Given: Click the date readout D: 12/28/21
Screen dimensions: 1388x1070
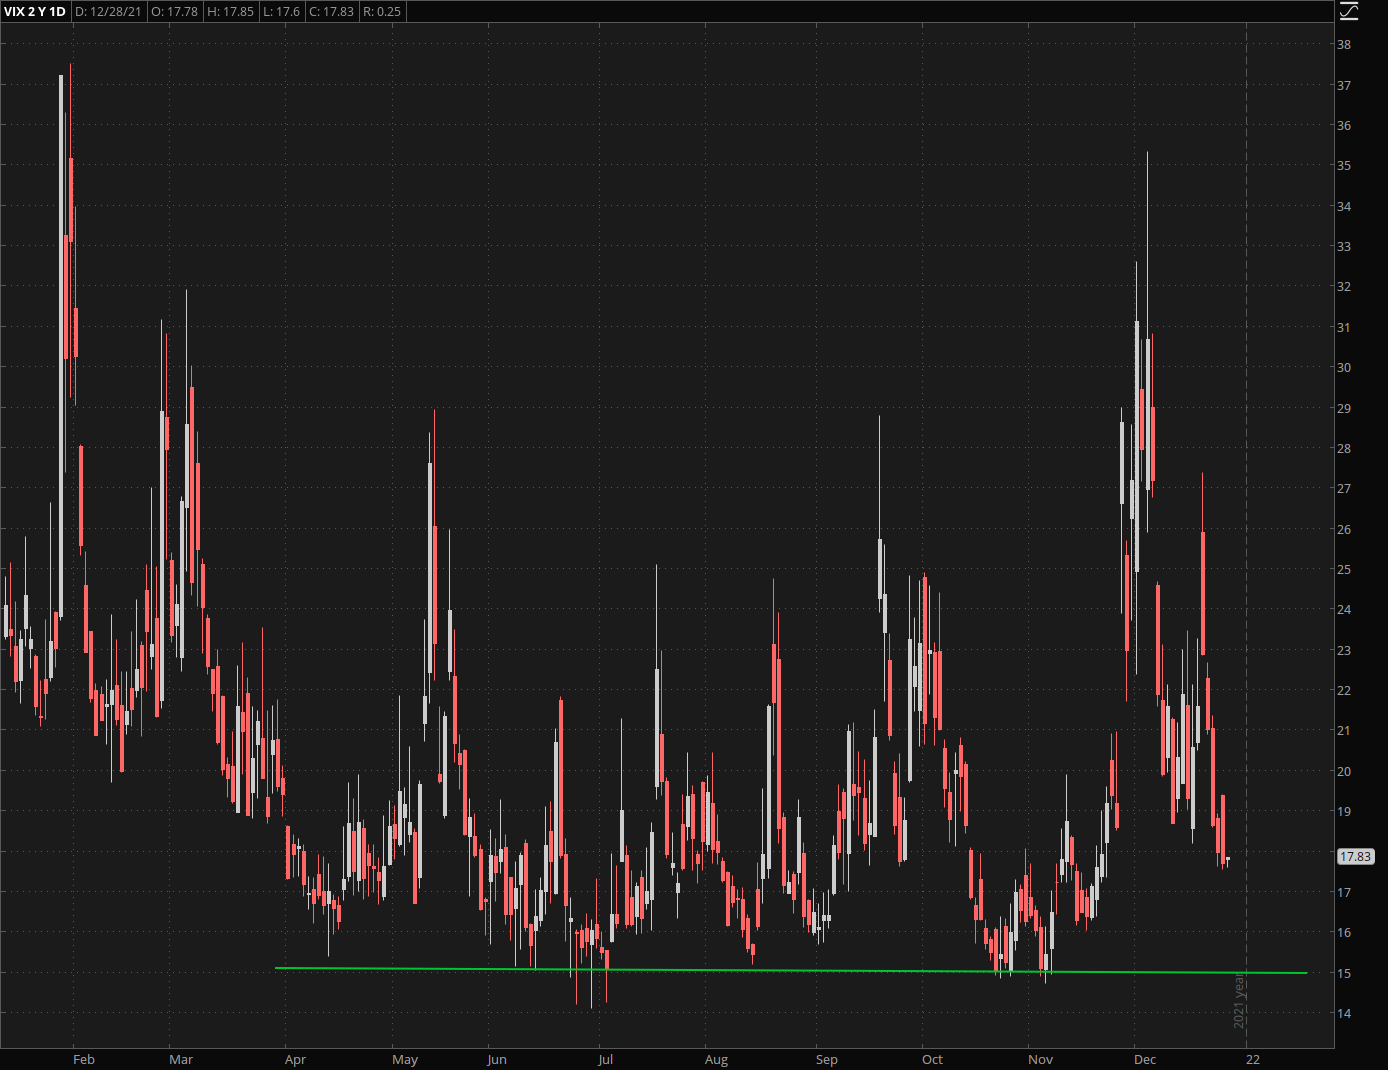Looking at the screenshot, I should click(108, 12).
